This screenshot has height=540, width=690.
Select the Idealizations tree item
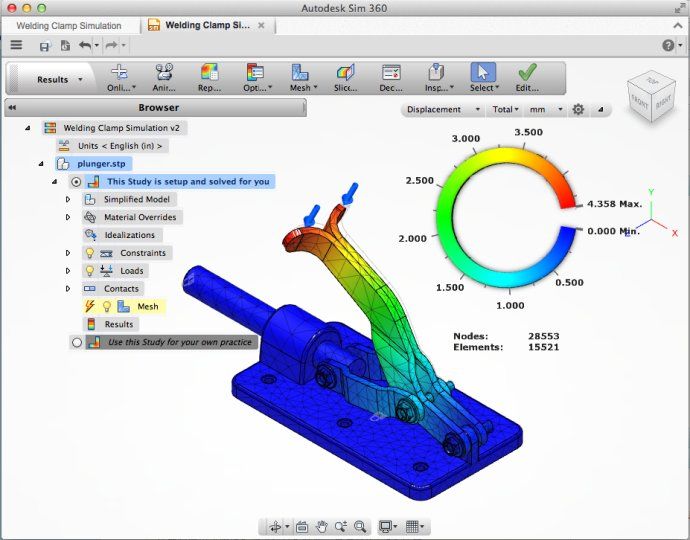click(122, 235)
